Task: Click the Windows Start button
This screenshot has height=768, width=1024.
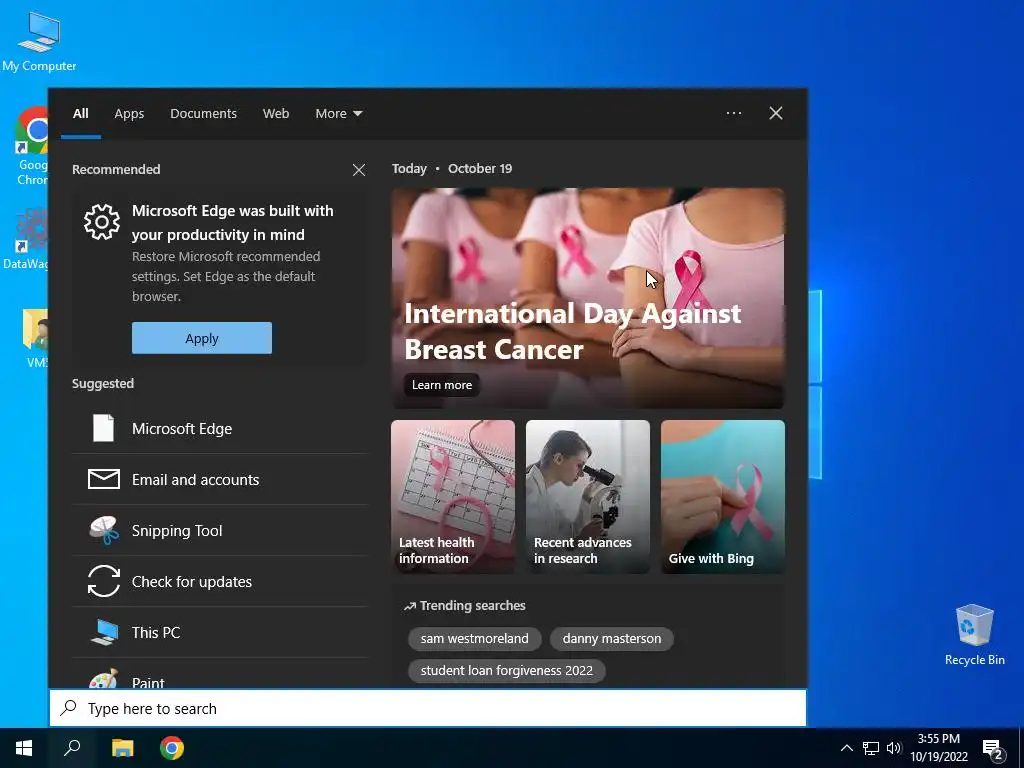Action: coord(24,748)
